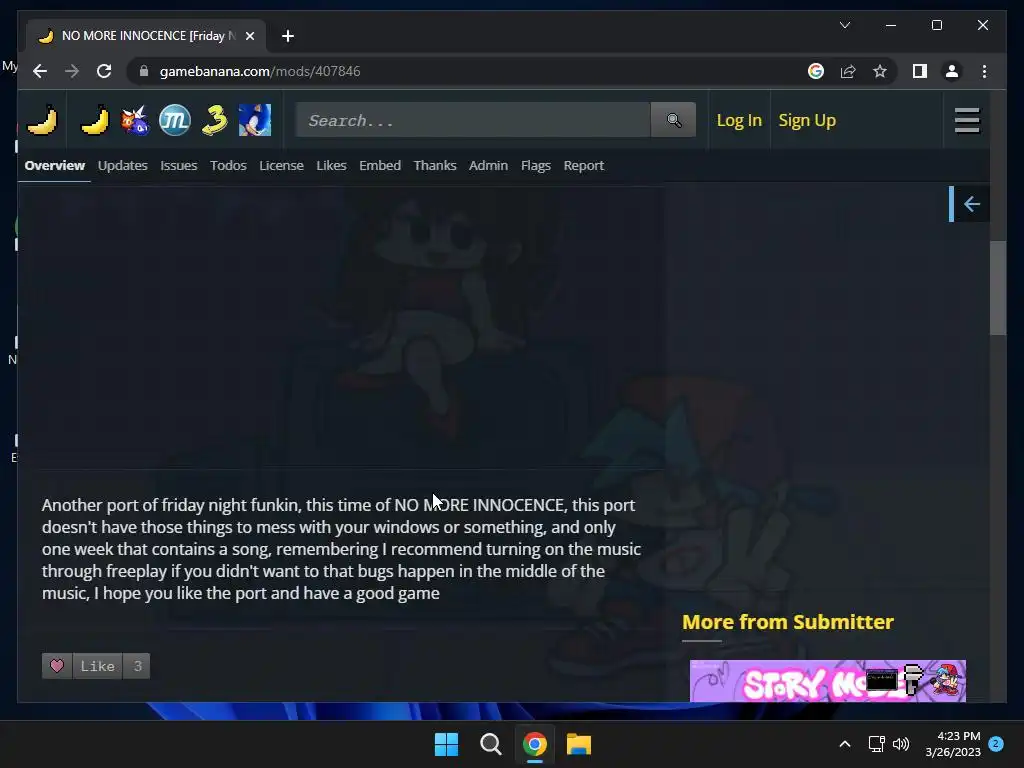The image size is (1024, 768).
Task: Open notification center badge
Action: [995, 744]
